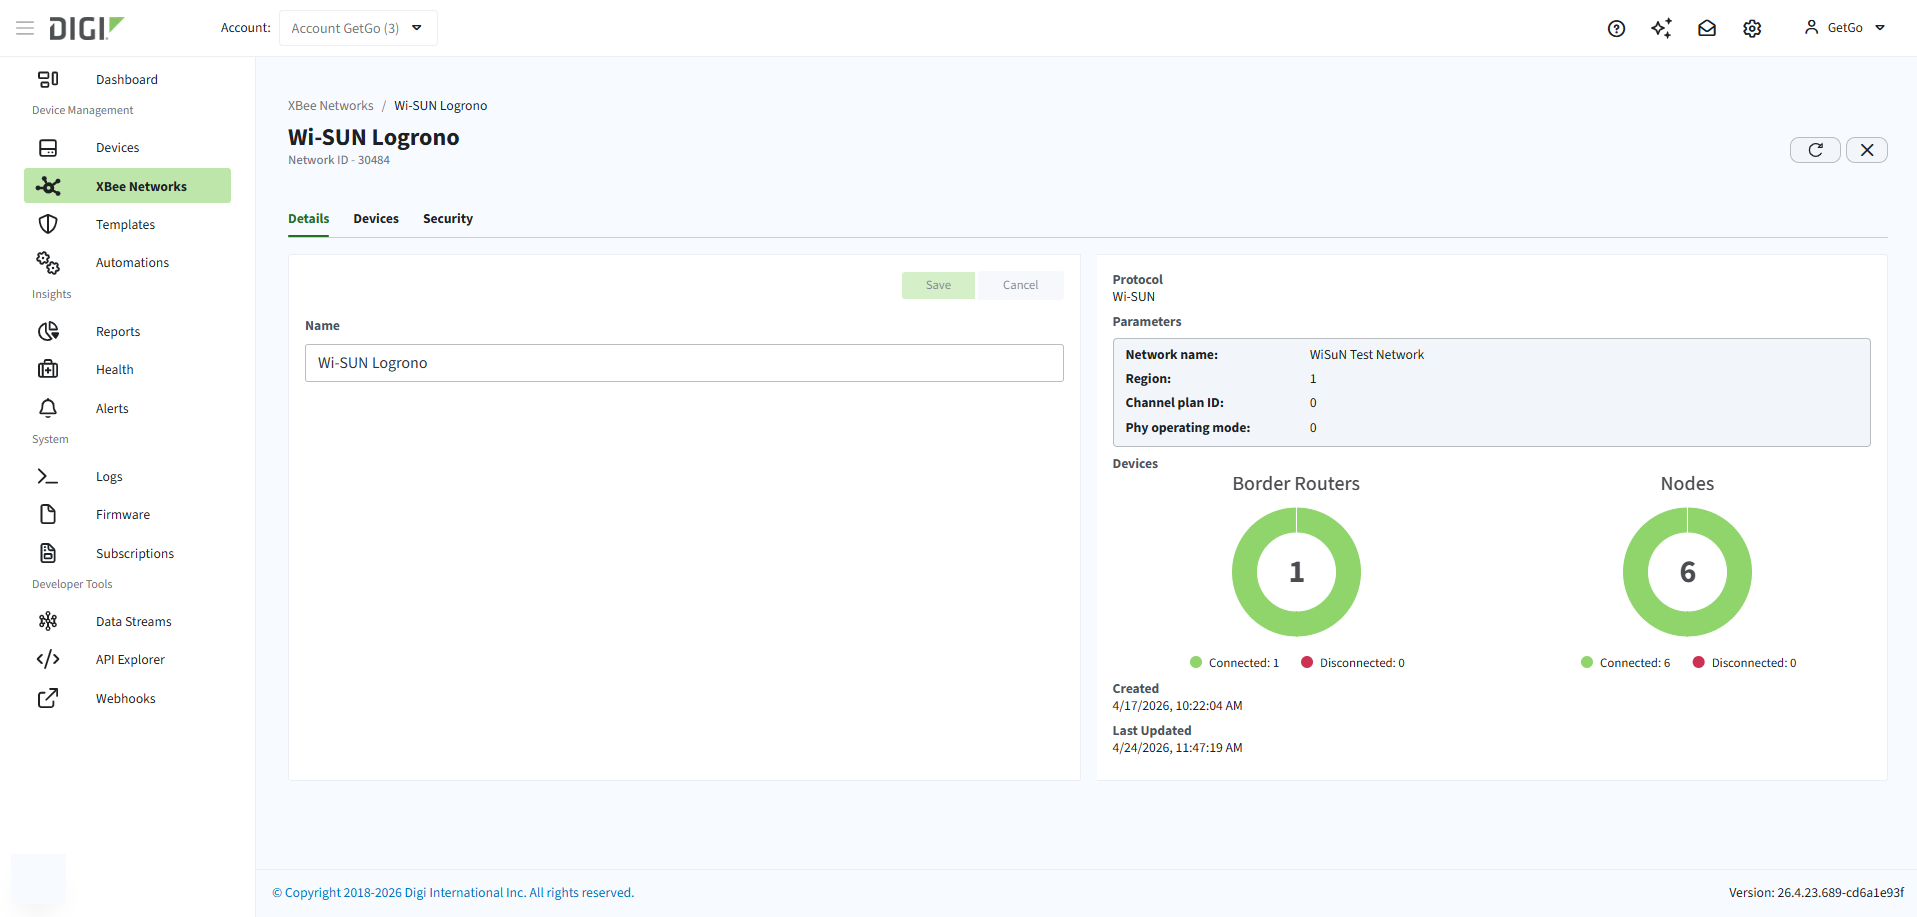Click the Nodes Disconnected: 0 legend dot
Image resolution: width=1917 pixels, height=917 pixels.
(x=1698, y=662)
